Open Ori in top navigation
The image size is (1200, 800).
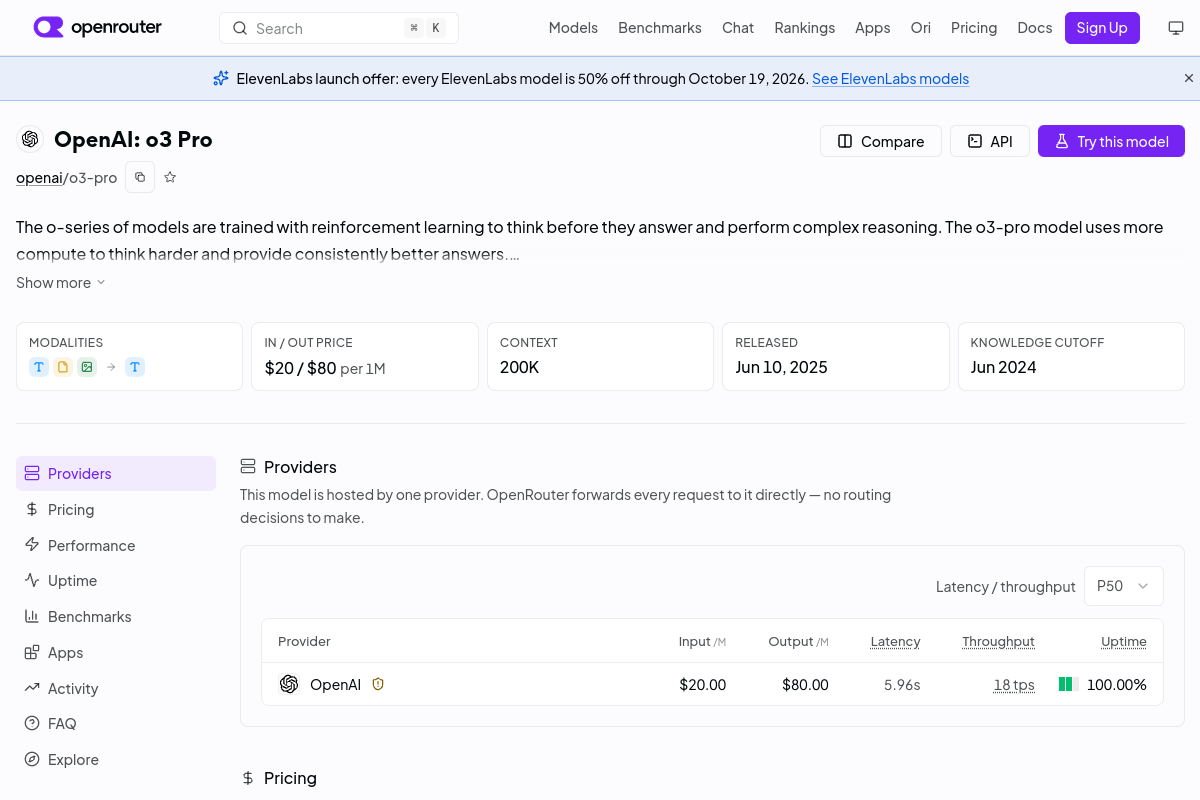(x=920, y=28)
